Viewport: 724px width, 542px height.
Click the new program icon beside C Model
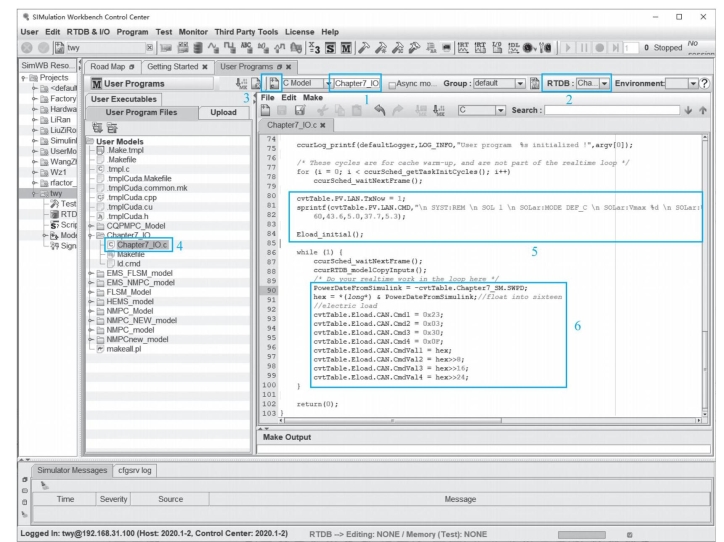click(274, 84)
